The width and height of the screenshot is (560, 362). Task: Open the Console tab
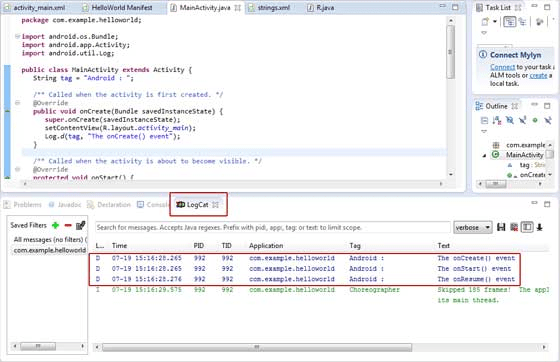(153, 205)
